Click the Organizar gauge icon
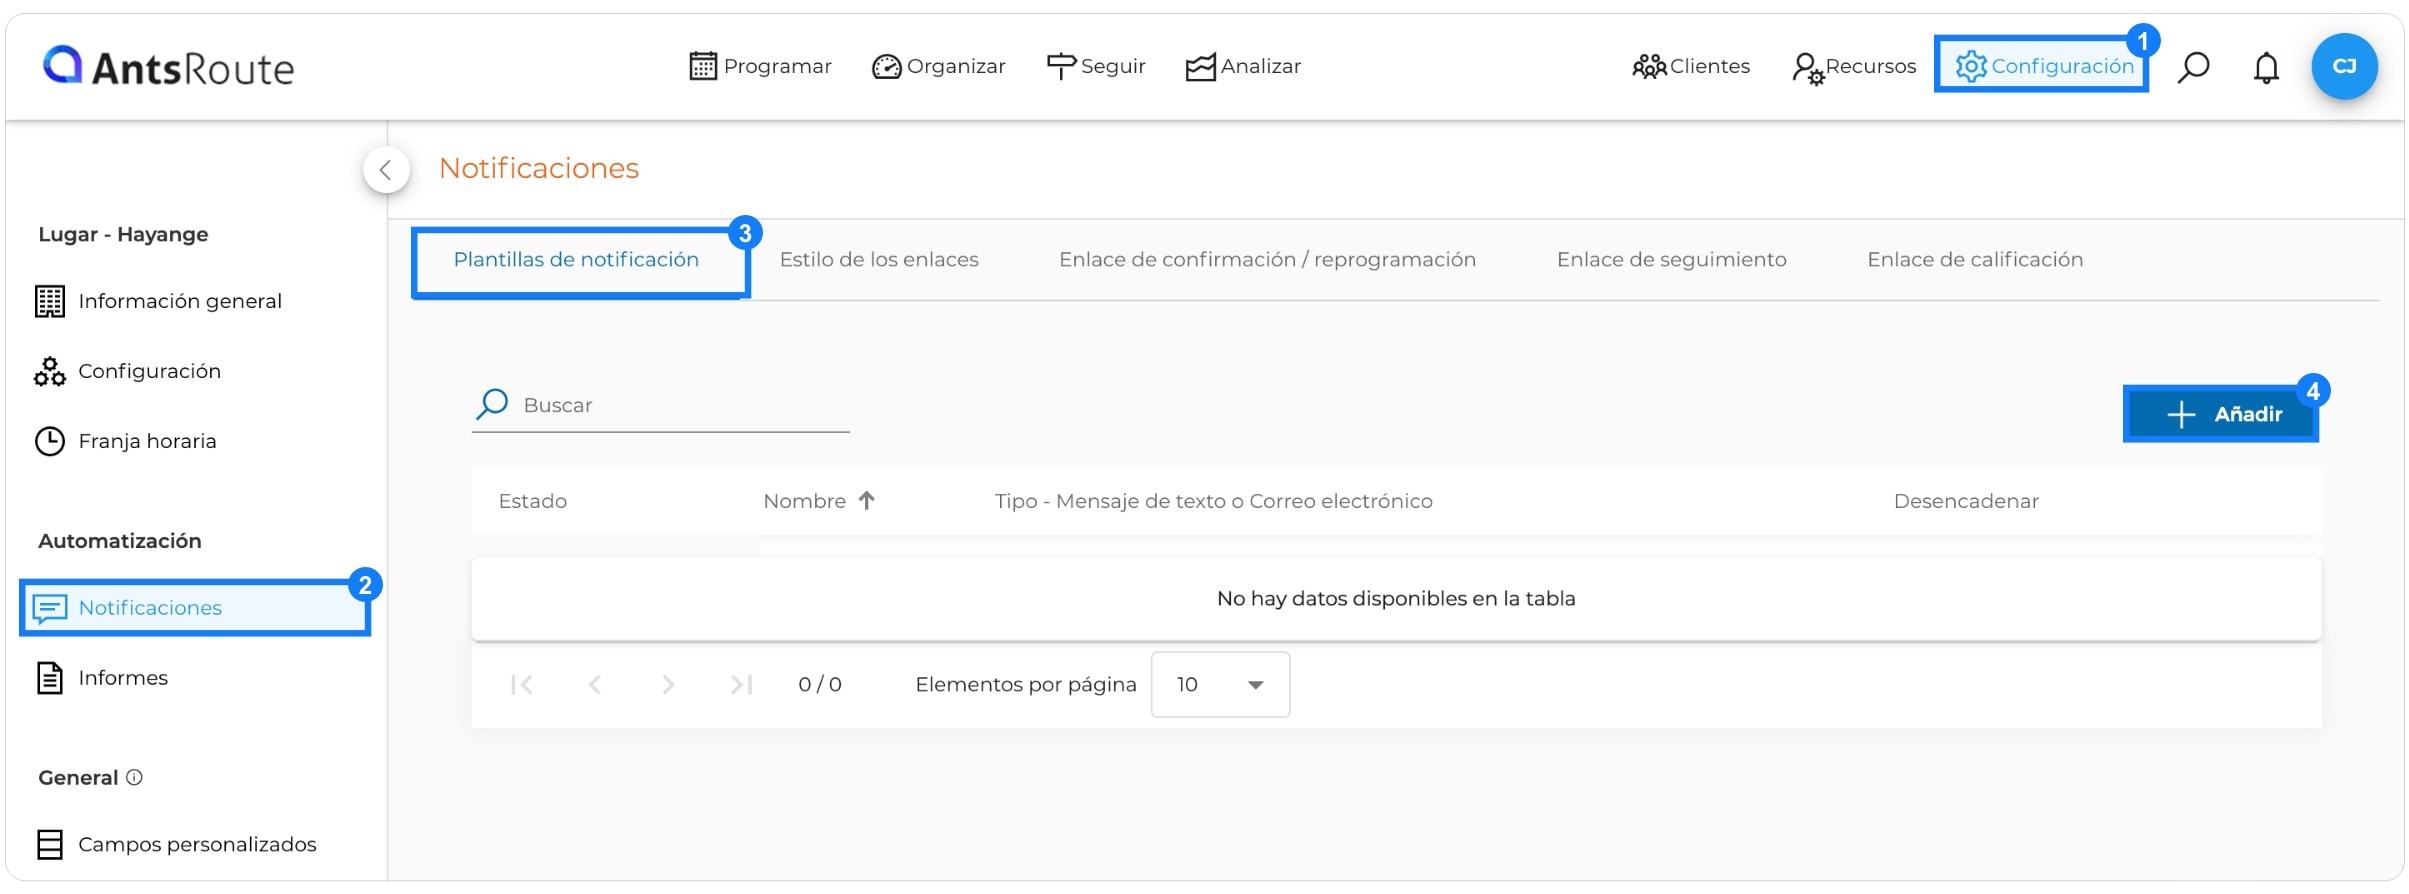Screen dimensions: 2409x894 click(886, 67)
